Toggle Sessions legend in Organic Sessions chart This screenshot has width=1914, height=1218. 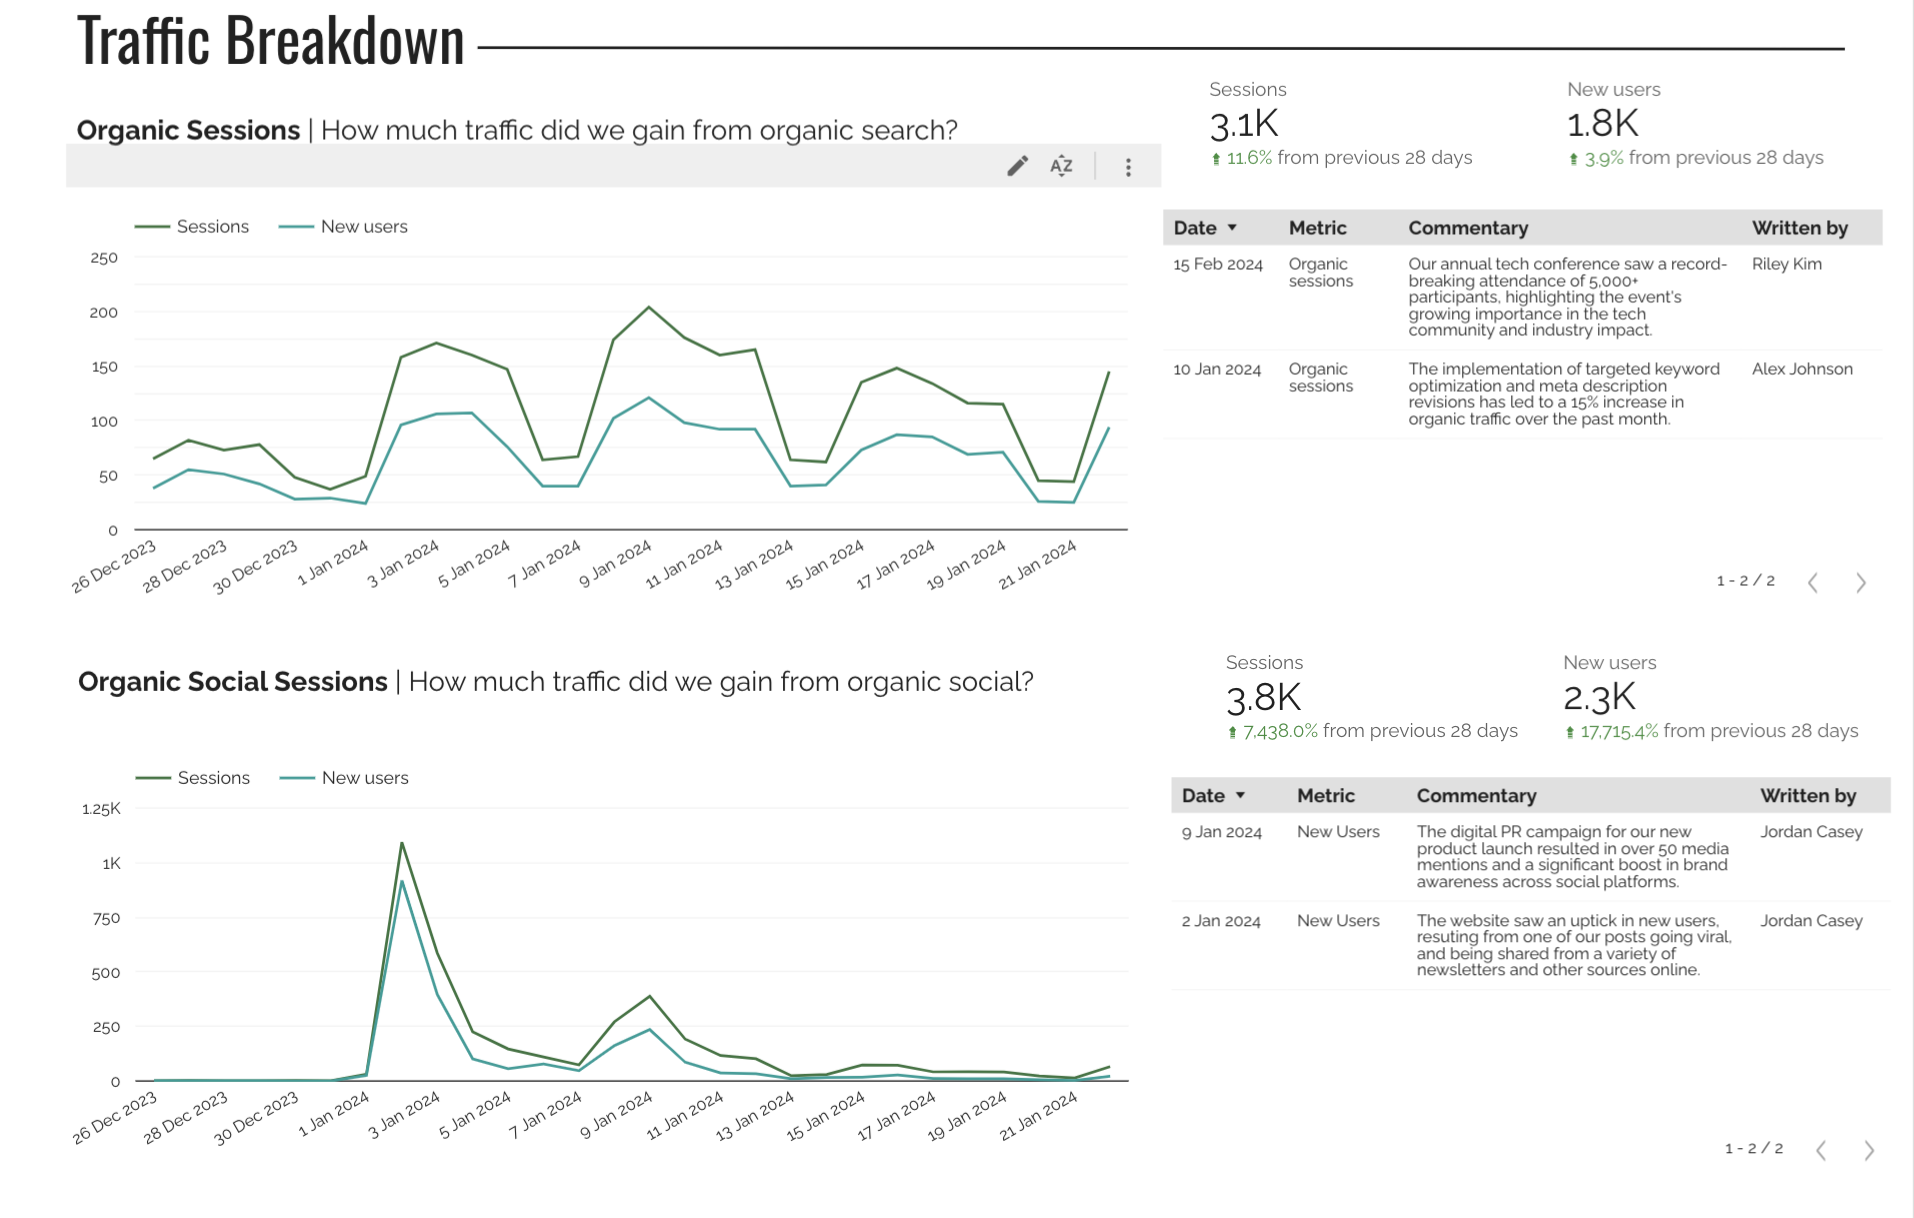coord(192,227)
